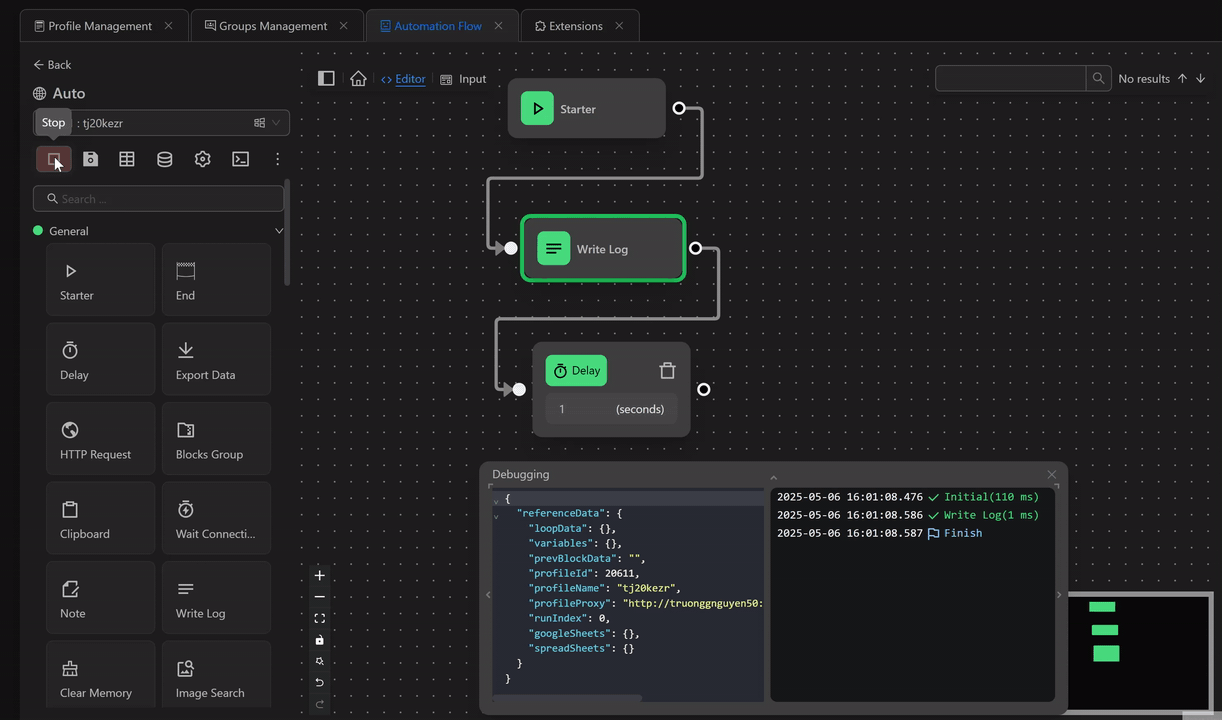Toggle search direction with the up arrow
1222x720 pixels.
click(1181, 78)
